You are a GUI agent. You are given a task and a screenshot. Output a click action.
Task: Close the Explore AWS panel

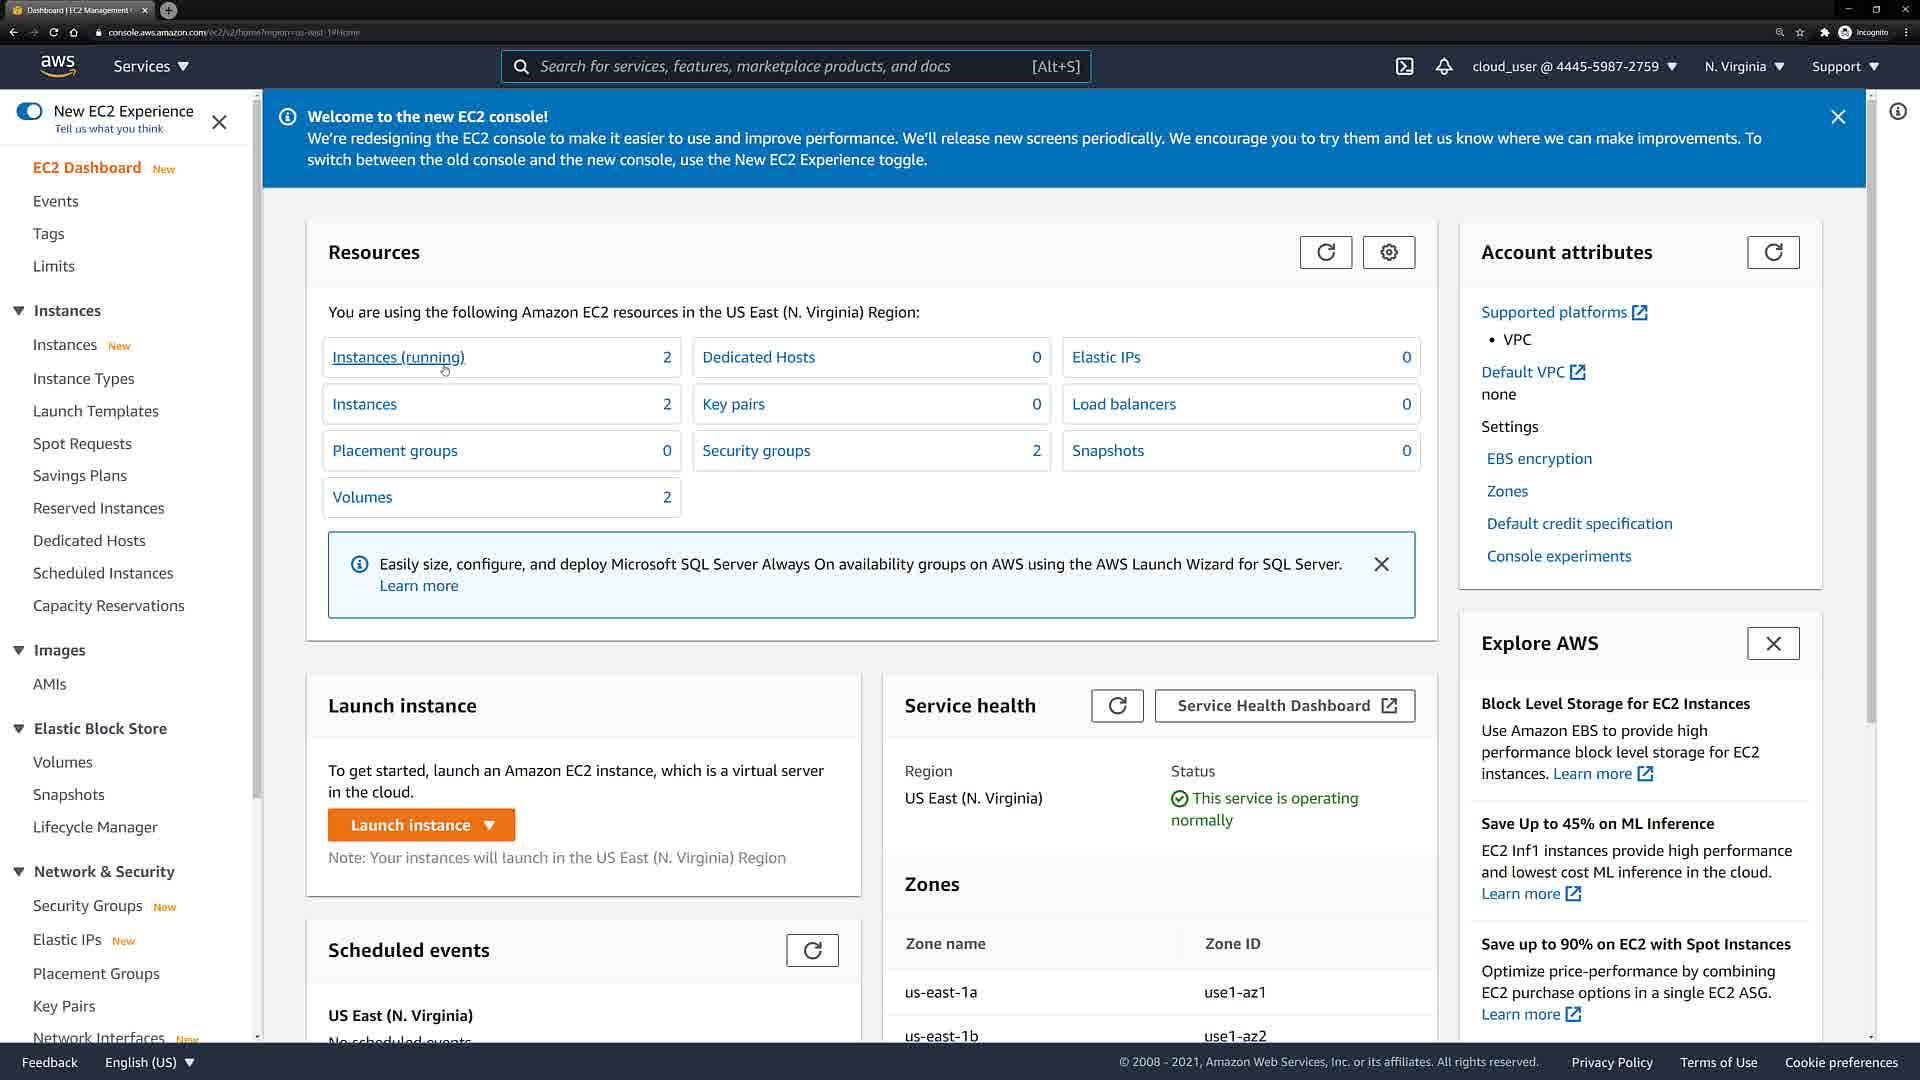click(x=1773, y=644)
